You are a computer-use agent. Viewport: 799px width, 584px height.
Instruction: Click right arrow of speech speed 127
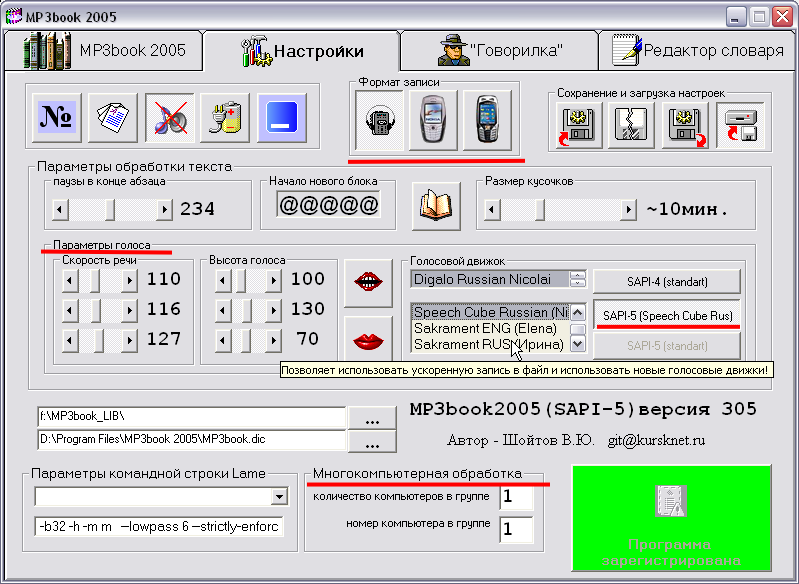coord(129,340)
